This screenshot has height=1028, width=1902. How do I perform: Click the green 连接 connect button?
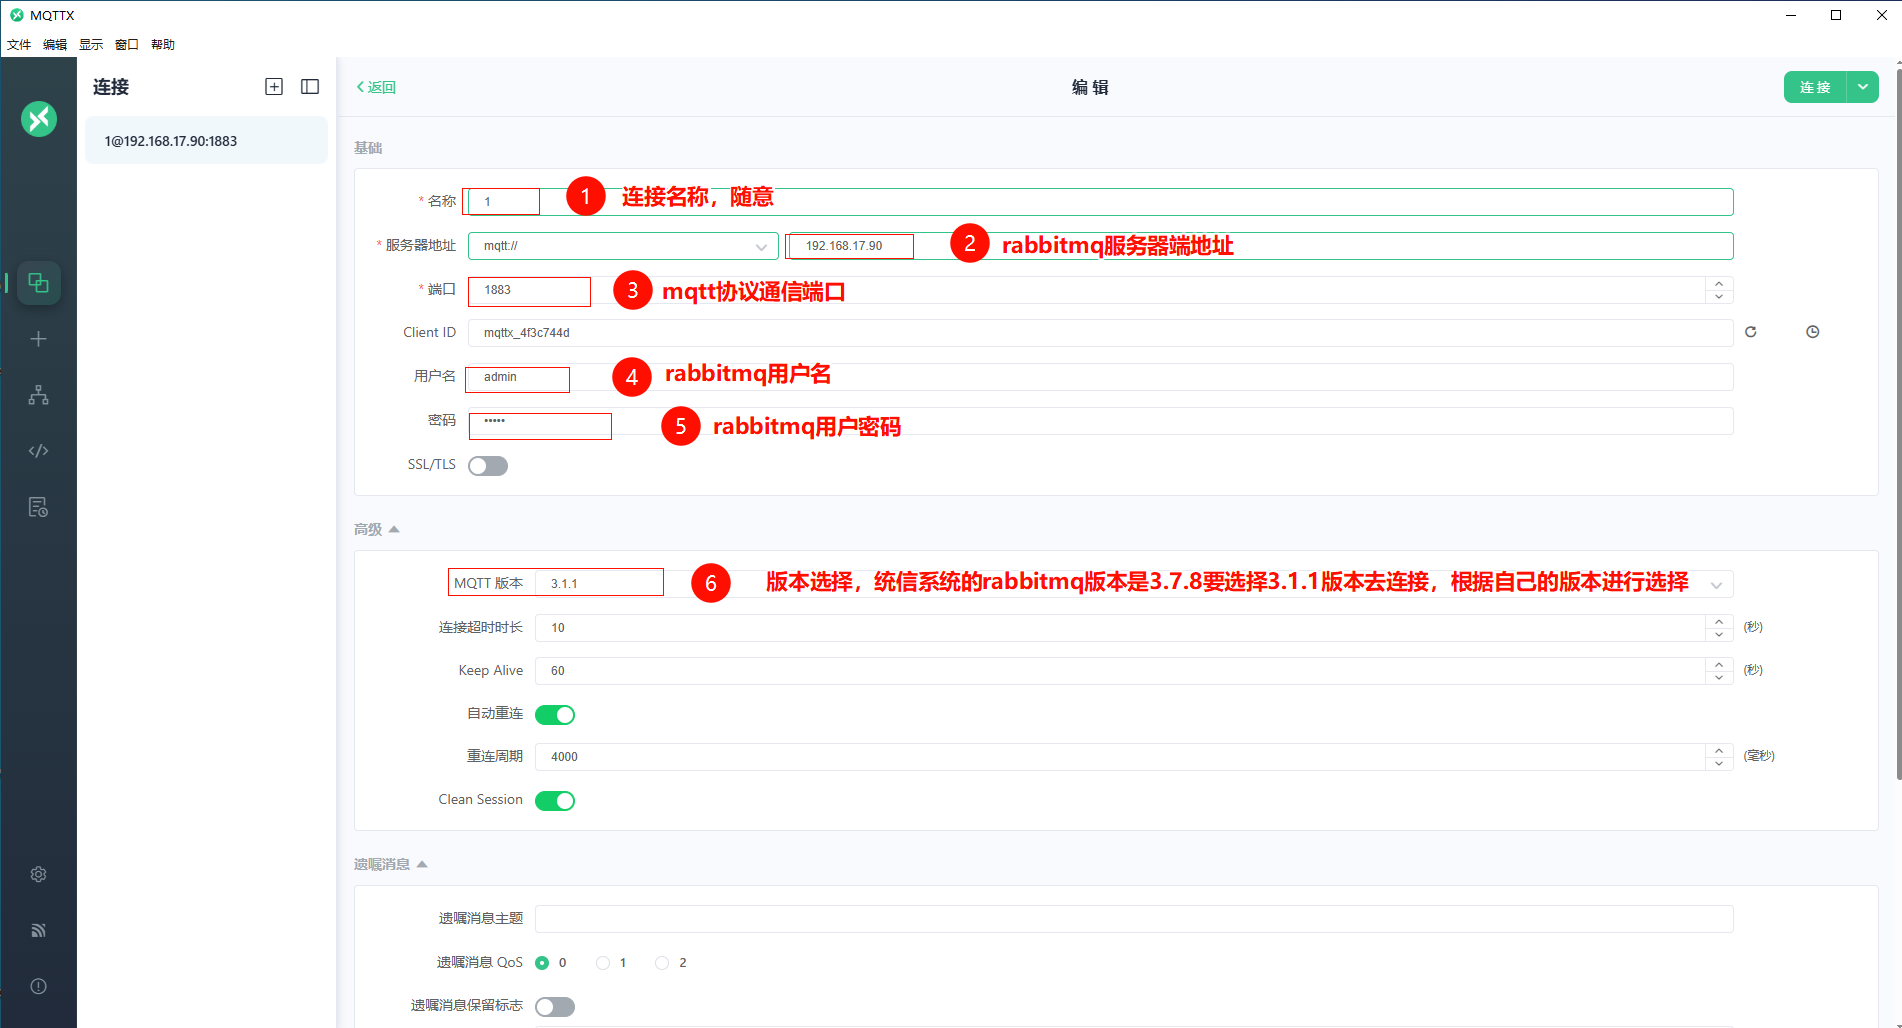click(x=1815, y=87)
